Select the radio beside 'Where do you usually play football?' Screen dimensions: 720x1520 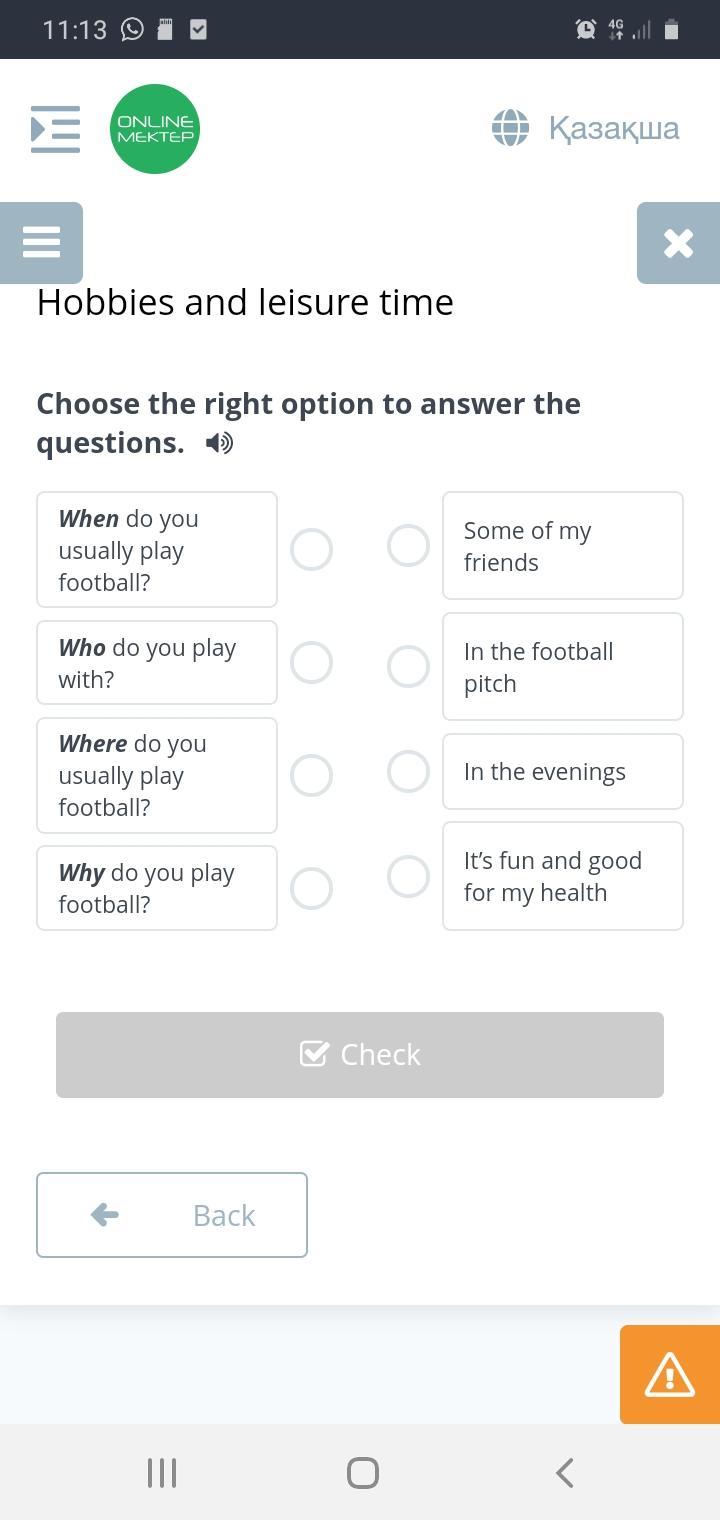[311, 776]
